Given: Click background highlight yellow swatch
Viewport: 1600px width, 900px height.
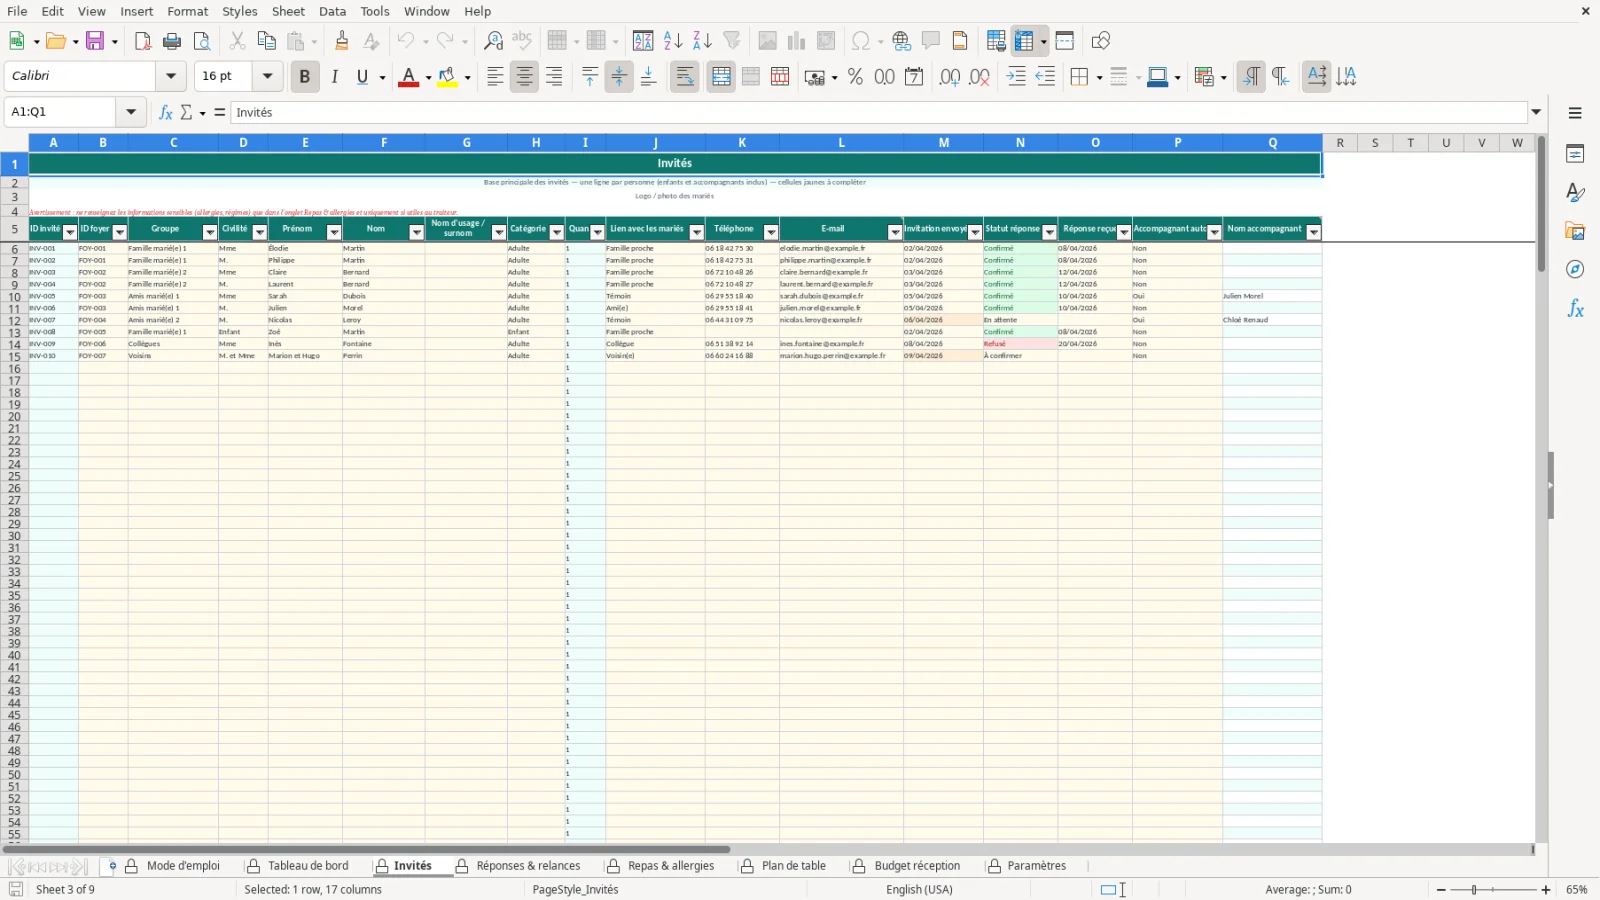Looking at the screenshot, I should pyautogui.click(x=447, y=77).
